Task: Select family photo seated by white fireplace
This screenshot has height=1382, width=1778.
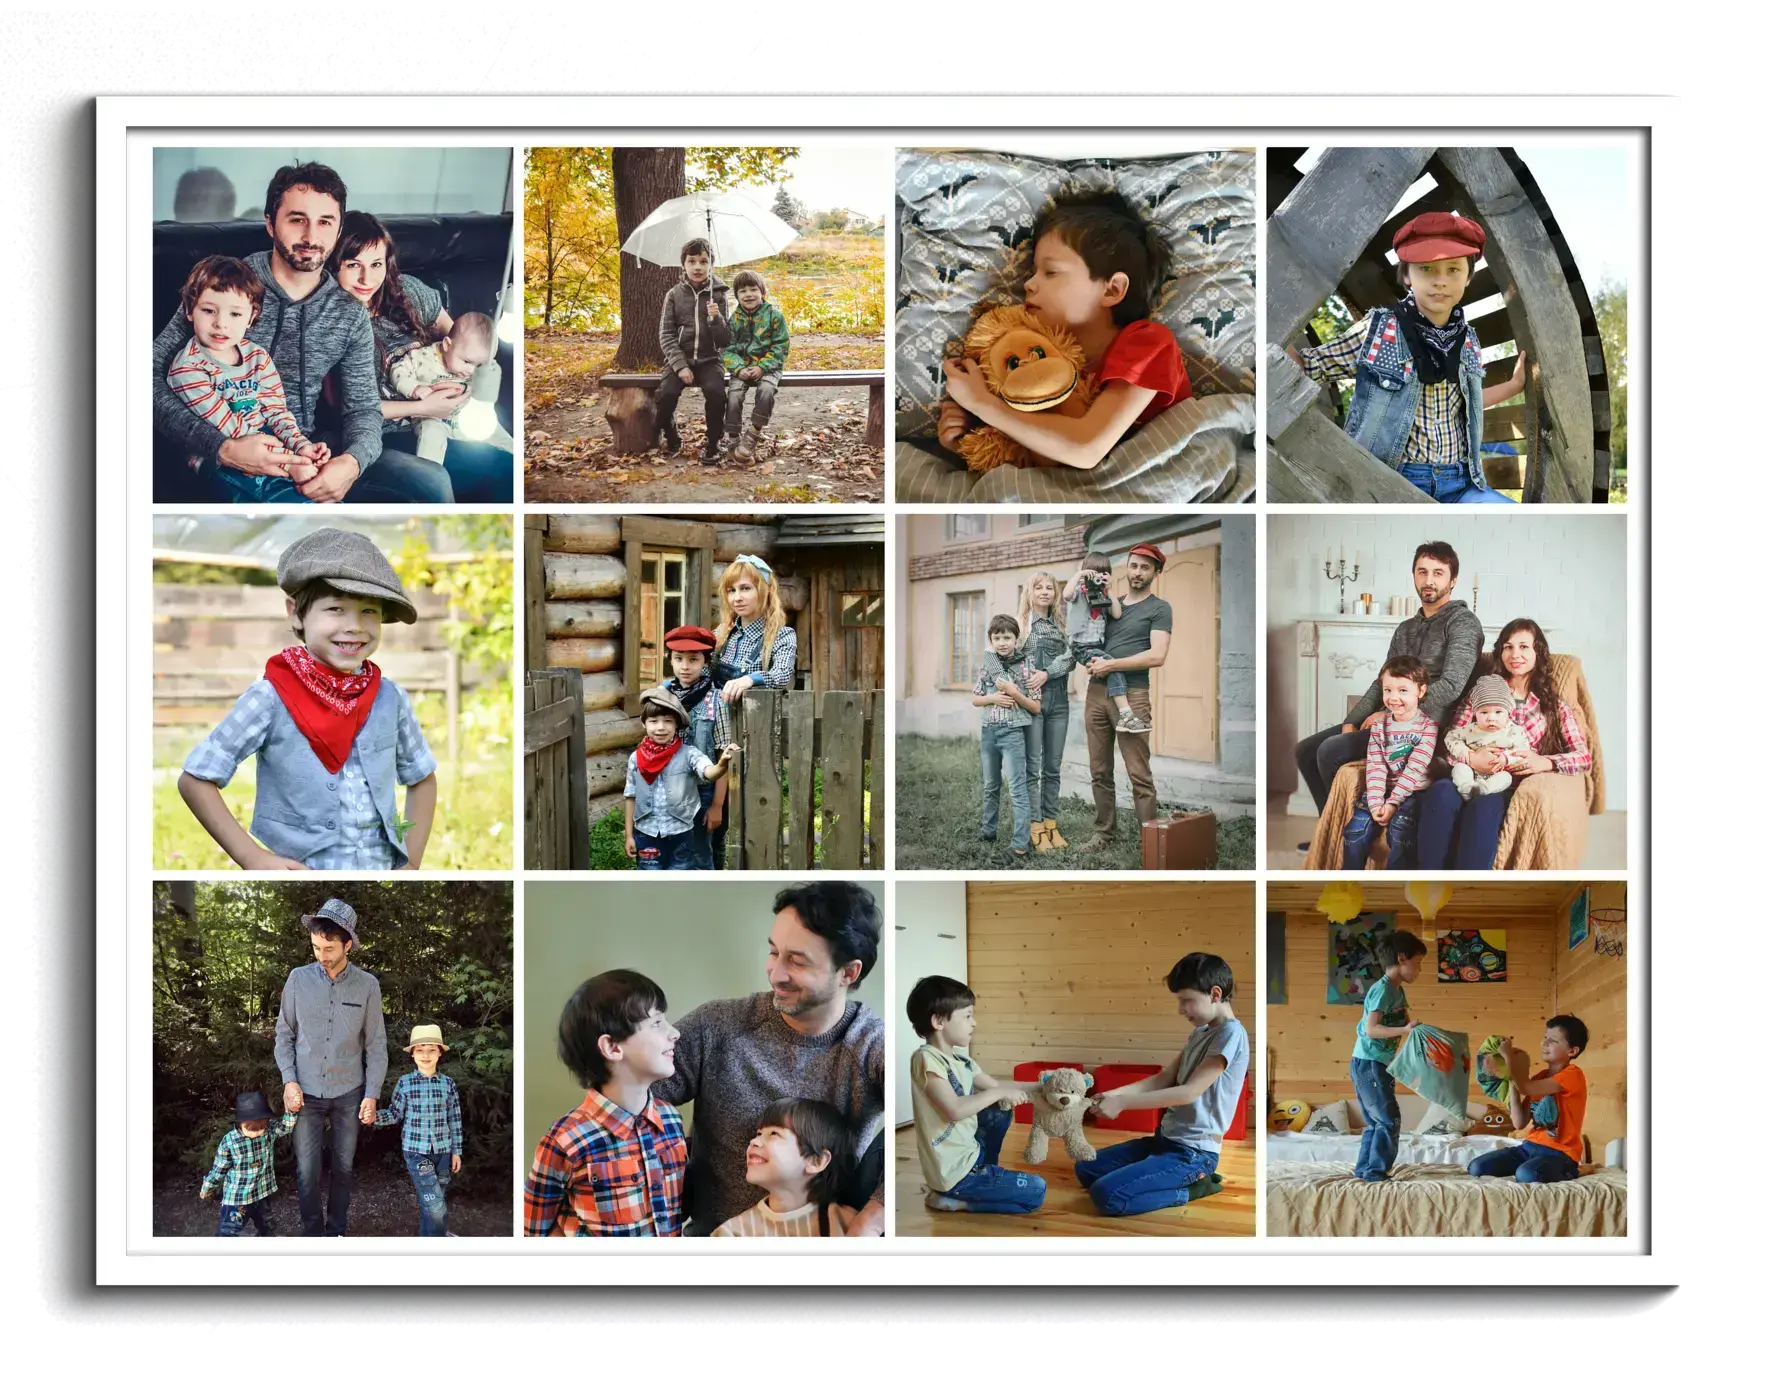Action: (1446, 692)
